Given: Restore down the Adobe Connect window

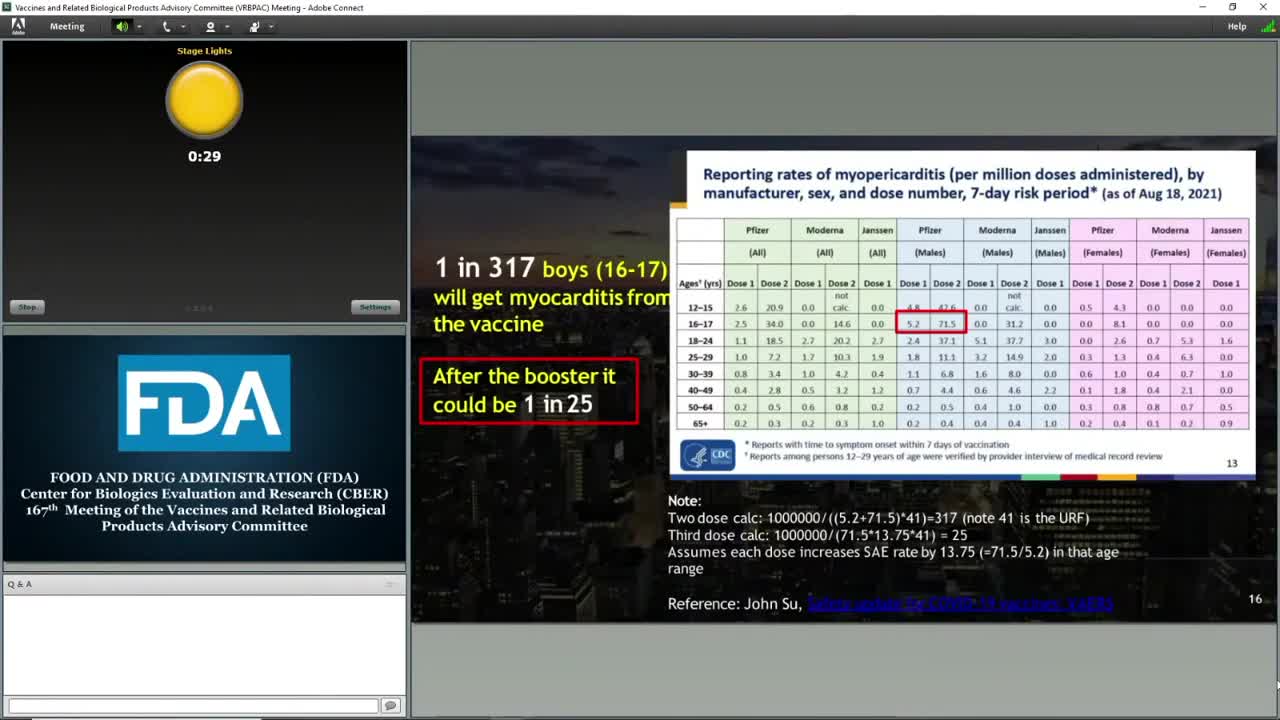Looking at the screenshot, I should click(1232, 7).
